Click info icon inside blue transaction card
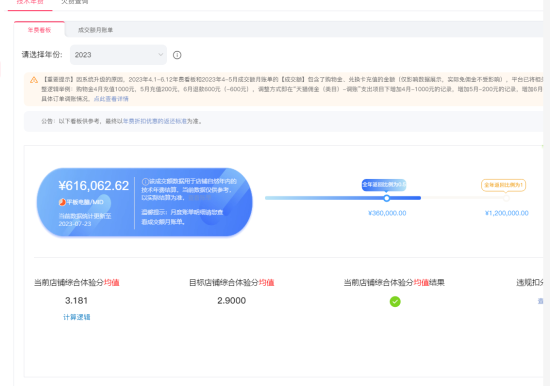The width and height of the screenshot is (550, 386). pos(145,181)
